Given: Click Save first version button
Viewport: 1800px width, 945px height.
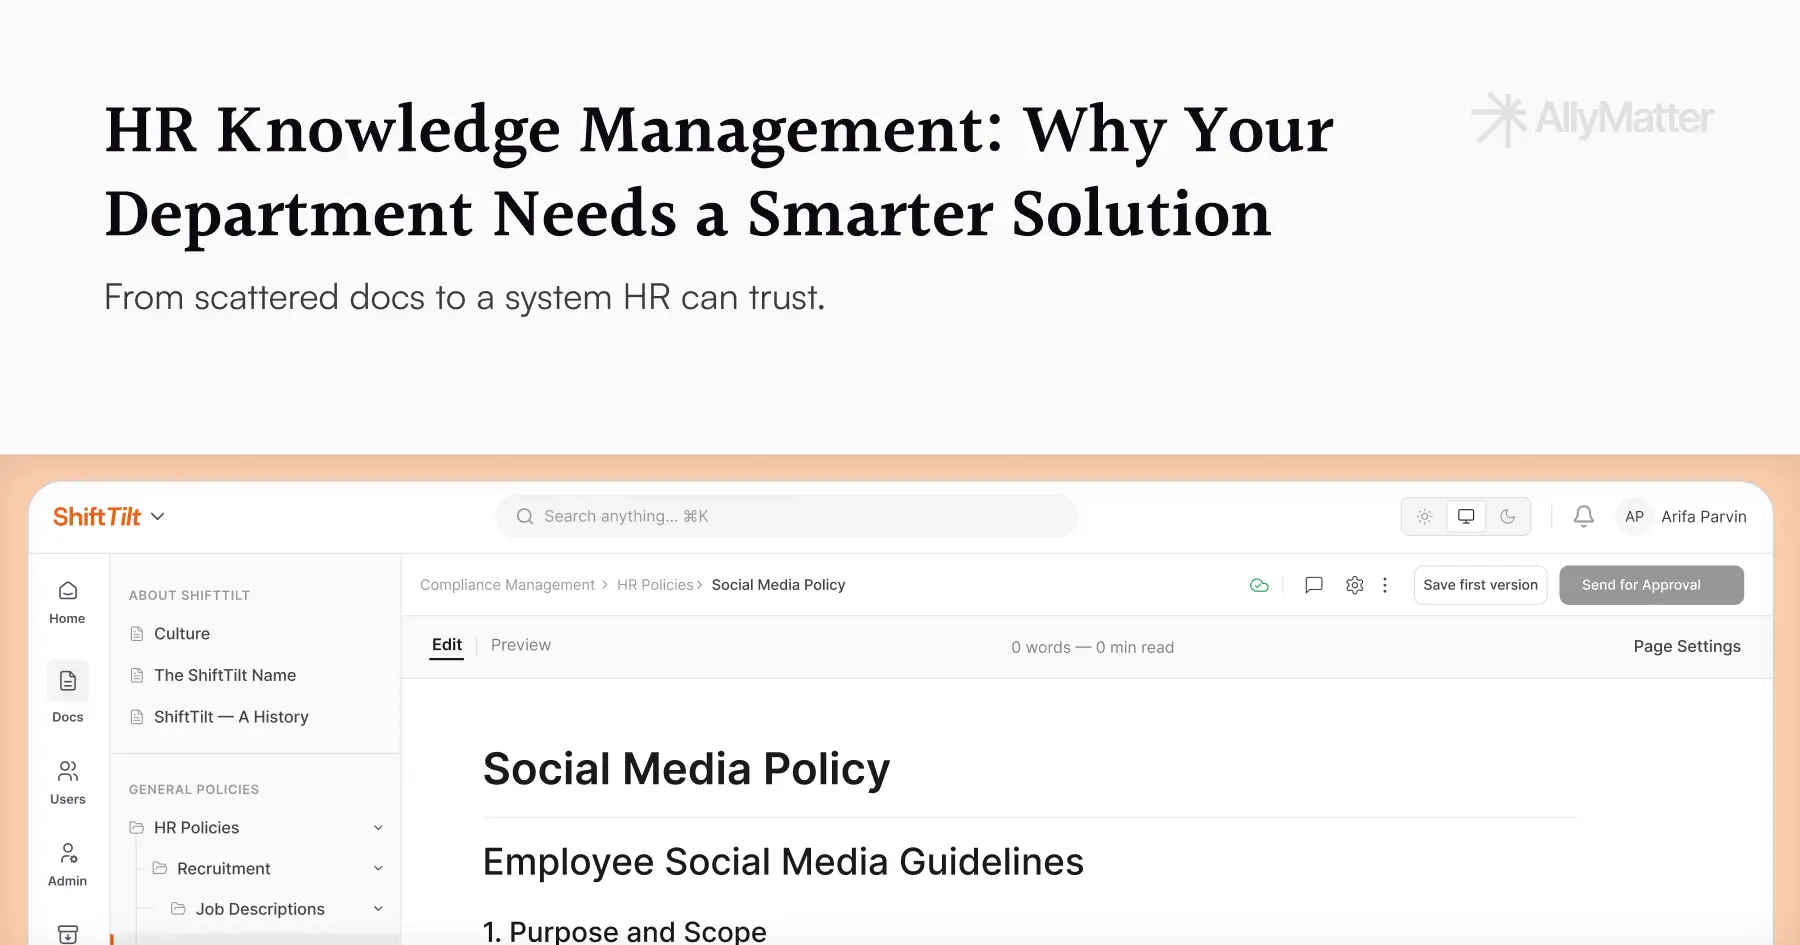Looking at the screenshot, I should pyautogui.click(x=1481, y=585).
